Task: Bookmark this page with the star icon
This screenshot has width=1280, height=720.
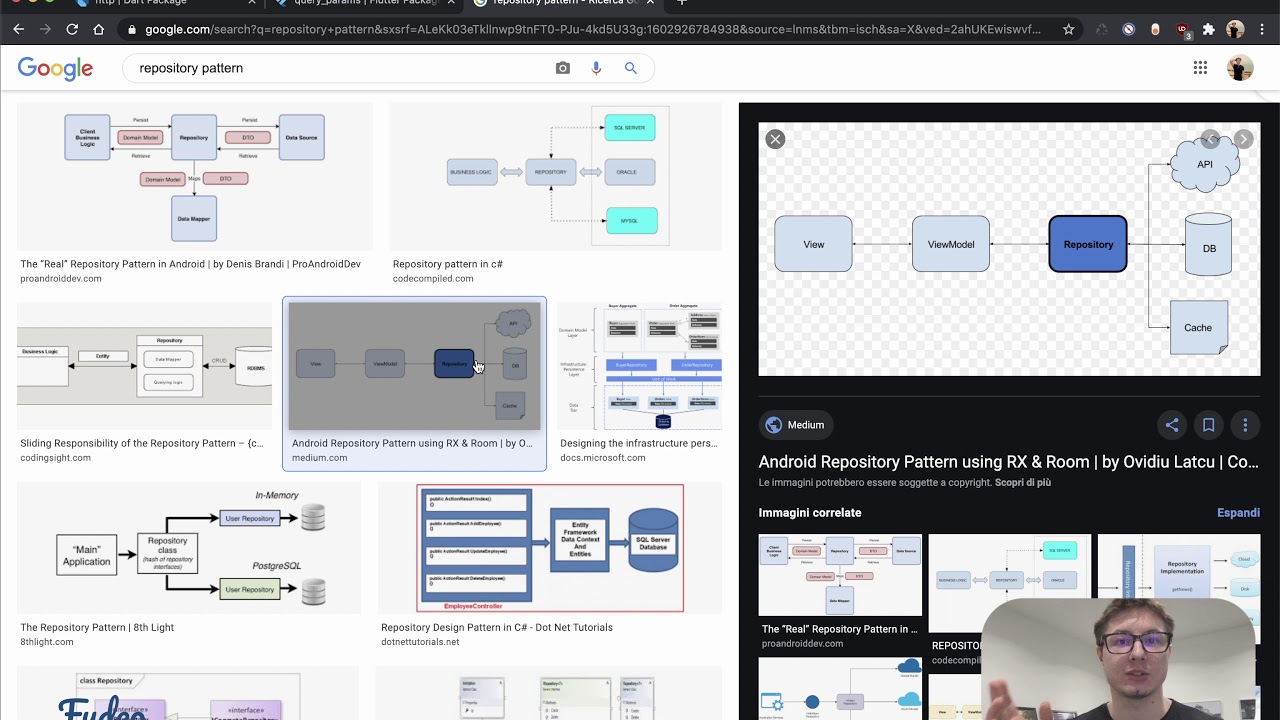Action: (x=1068, y=29)
